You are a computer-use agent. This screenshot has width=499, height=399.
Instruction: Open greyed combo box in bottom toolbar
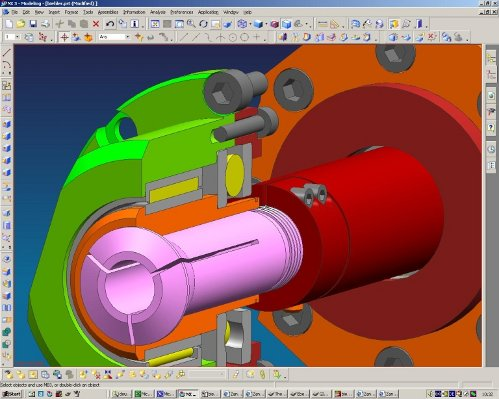[207, 375]
